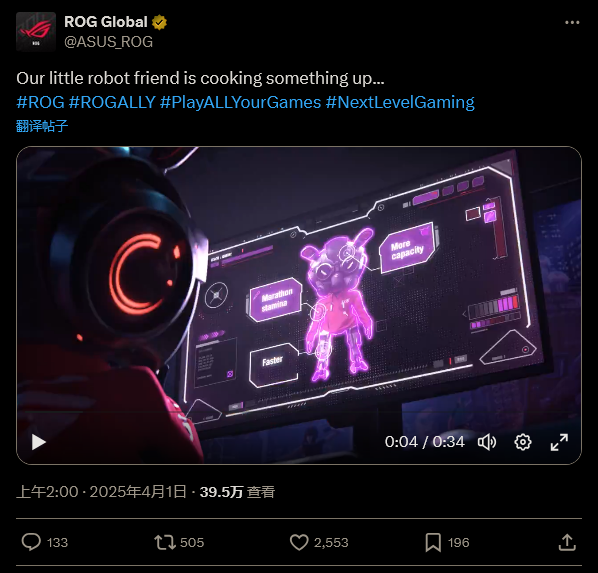Like the post with the heart icon
Viewport: 598px width, 573px height.
tap(299, 542)
